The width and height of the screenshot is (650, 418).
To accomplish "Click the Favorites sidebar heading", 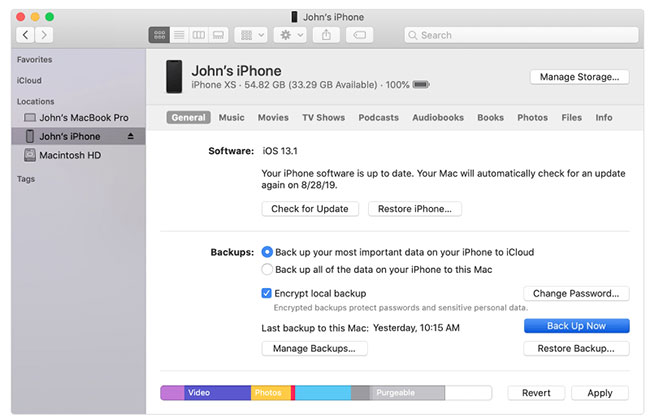I will click(34, 60).
